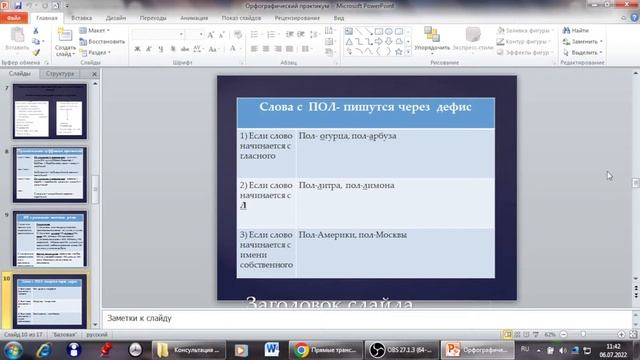Screen dimensions: 640x360
Task: Open the Анимация animation tab
Action: point(194,18)
